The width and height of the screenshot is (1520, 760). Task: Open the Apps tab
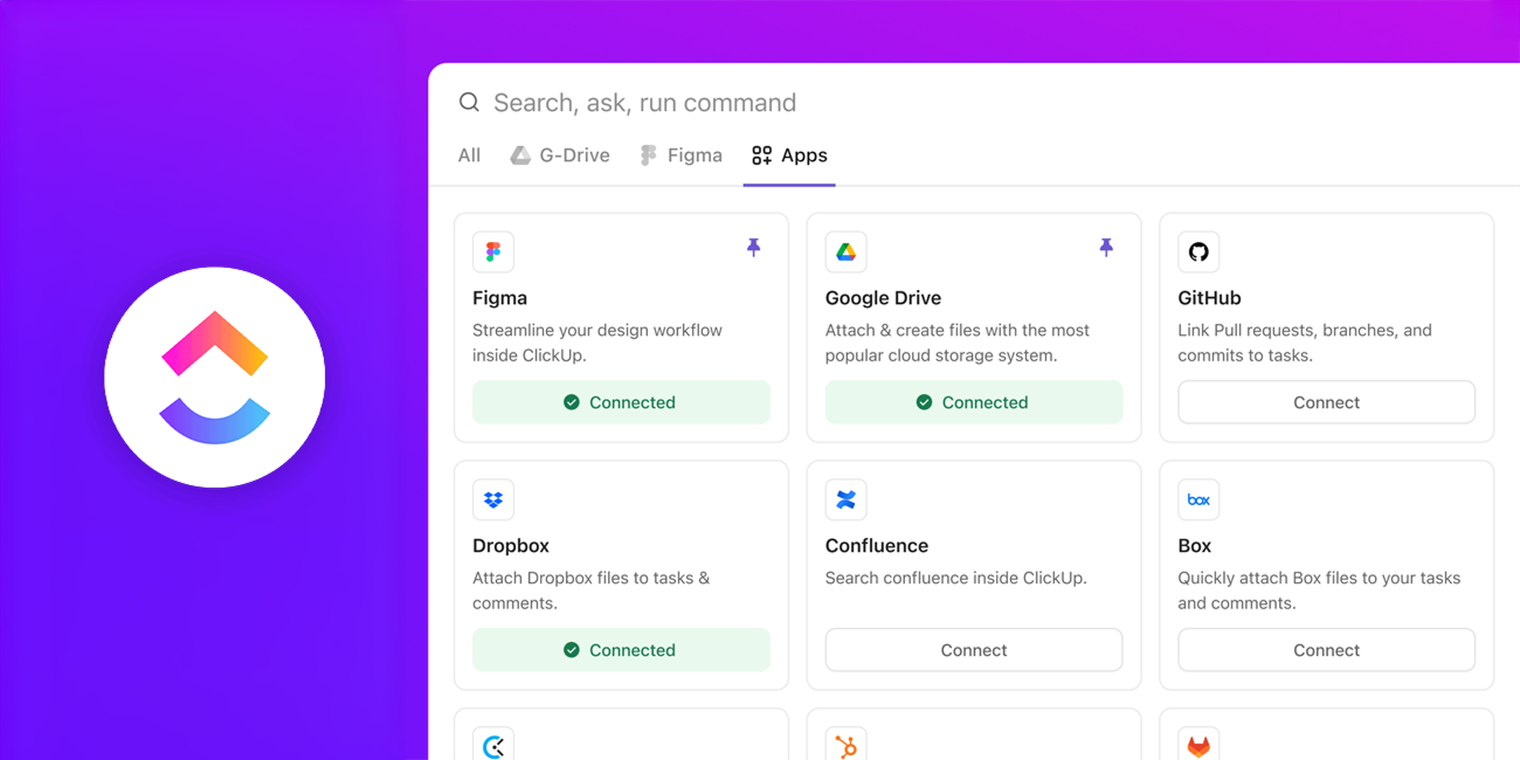789,155
